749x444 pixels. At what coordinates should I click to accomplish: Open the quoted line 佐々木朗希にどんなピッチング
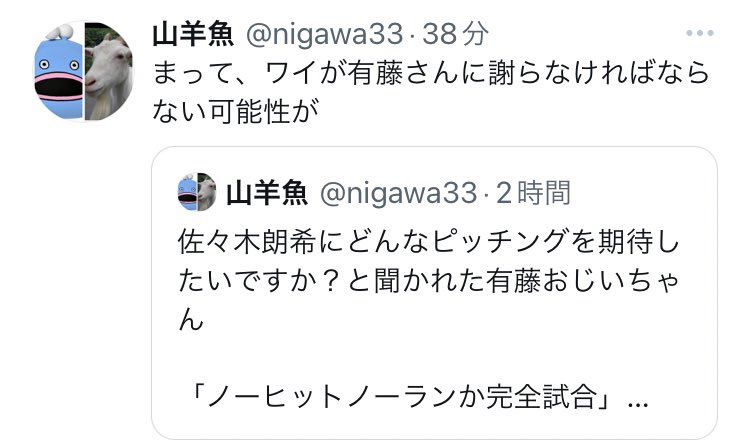pyautogui.click(x=428, y=241)
